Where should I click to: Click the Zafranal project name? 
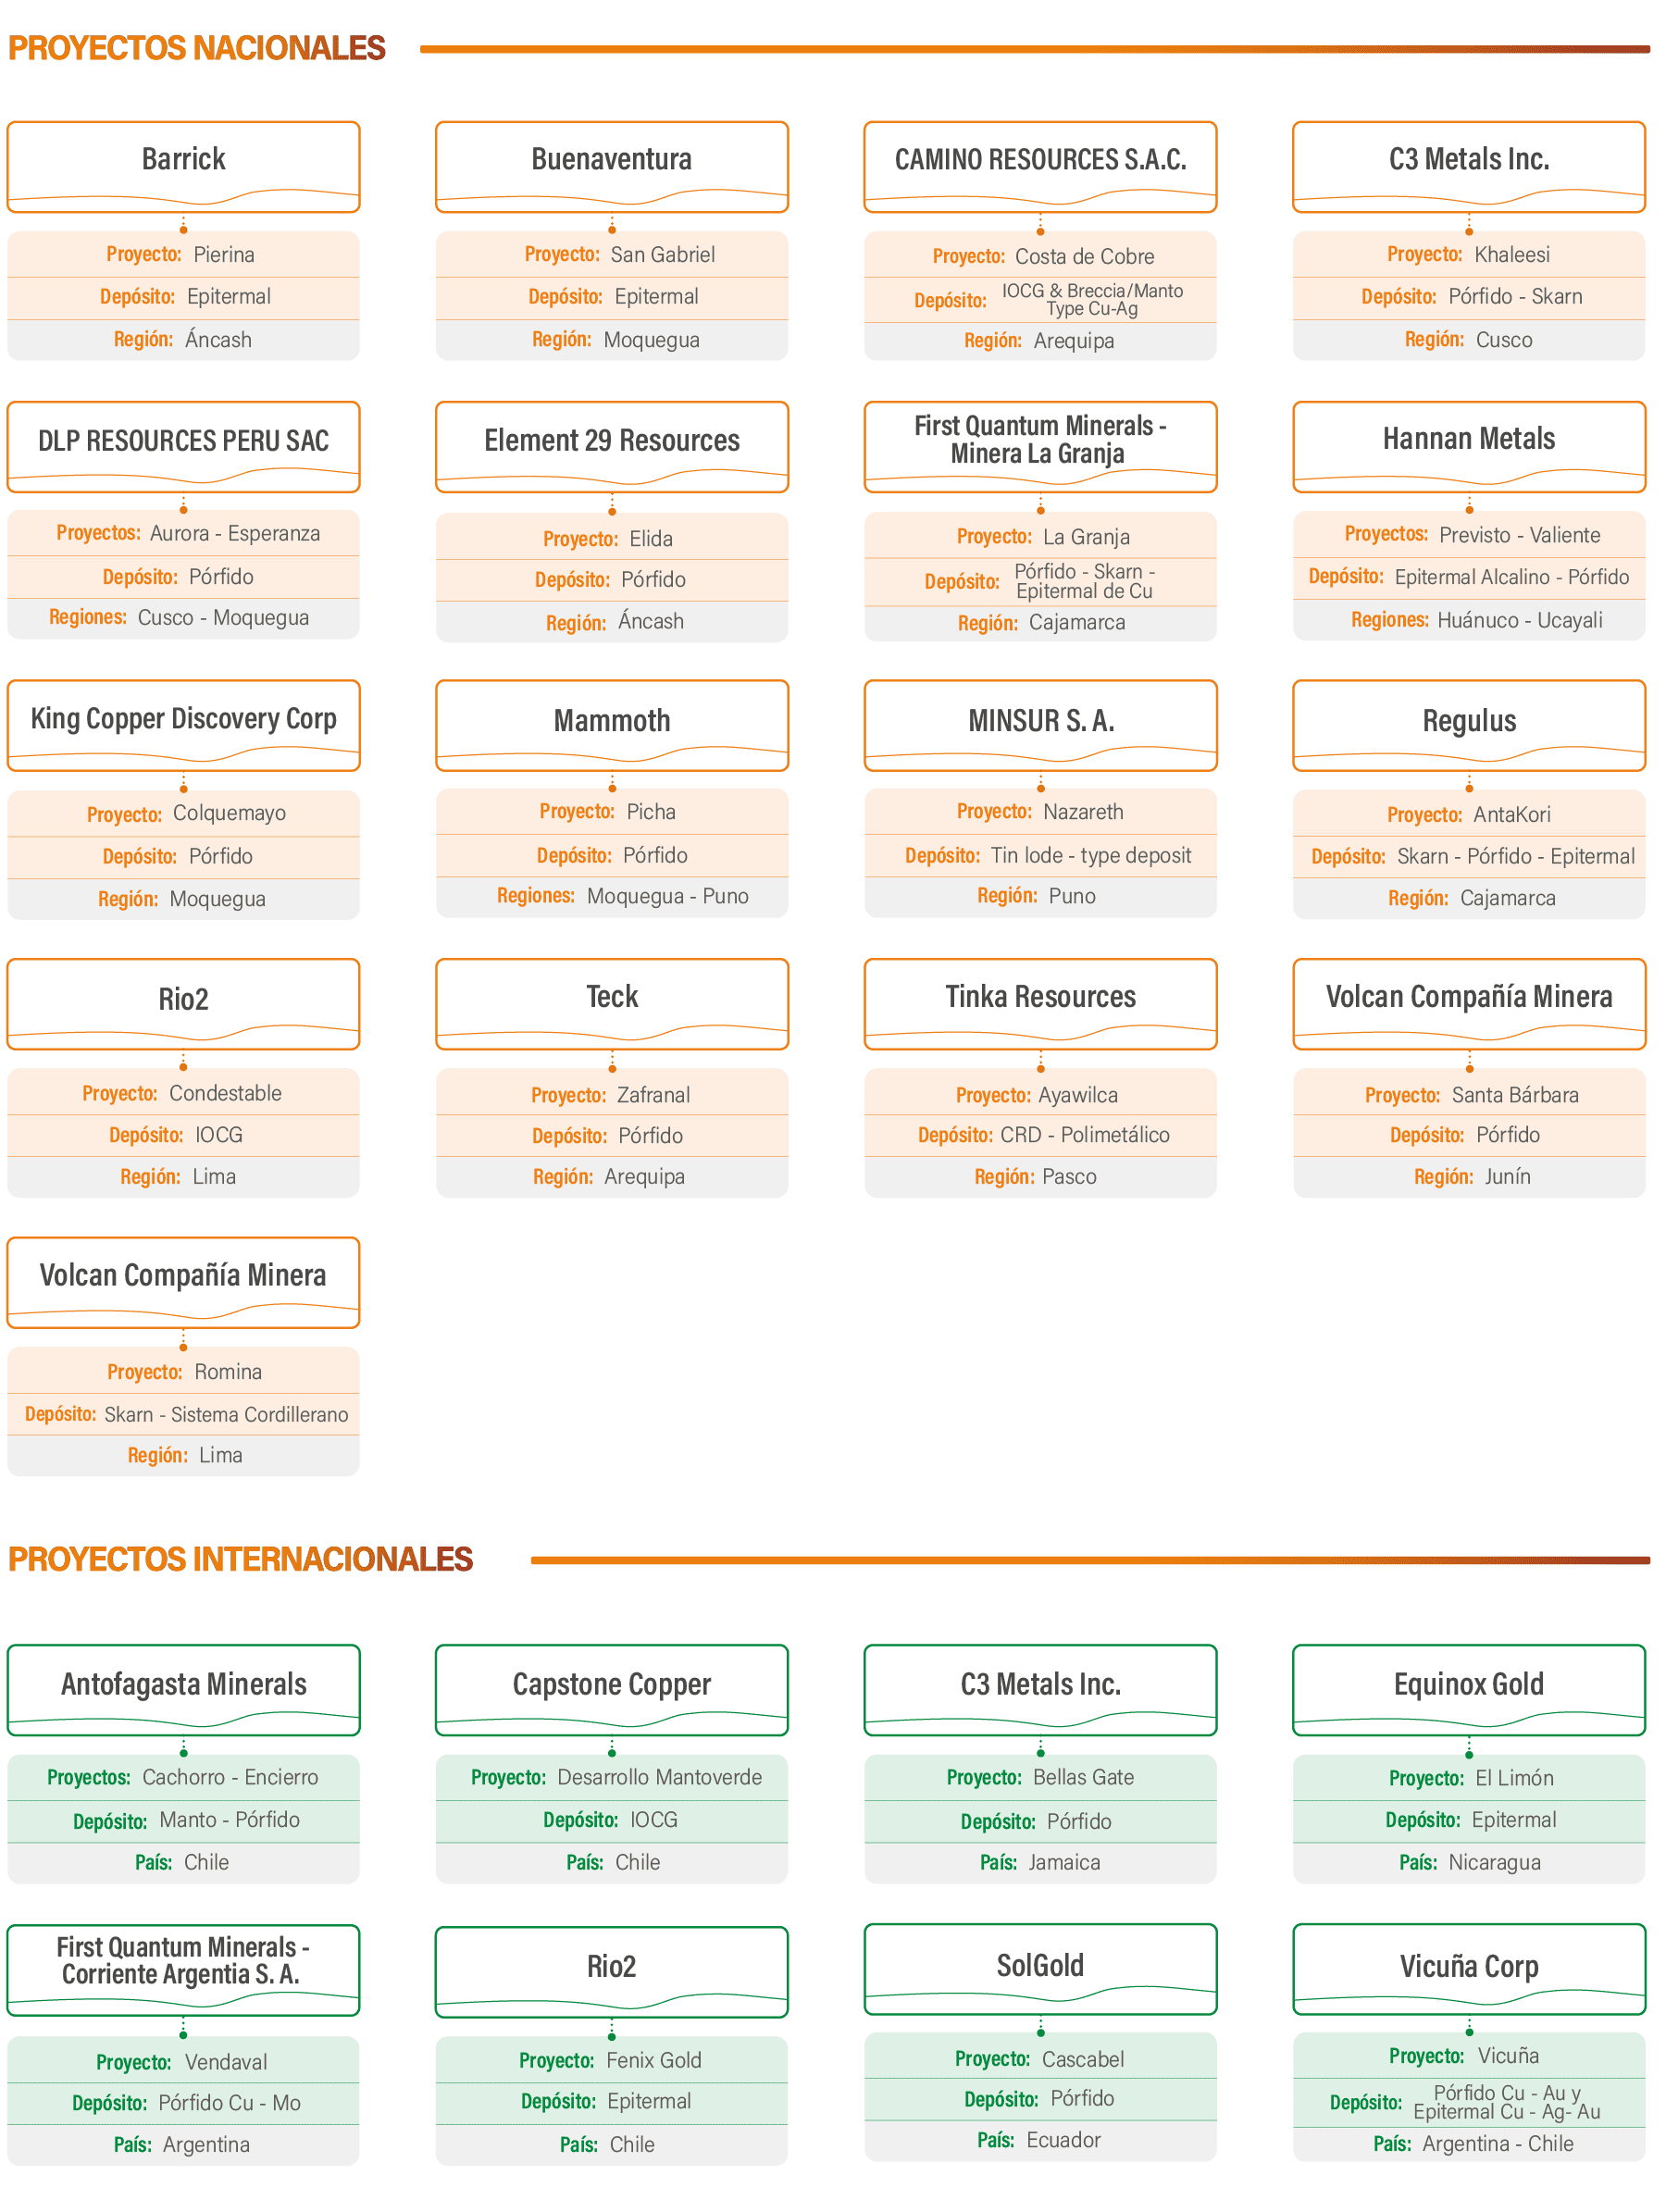click(x=653, y=1095)
